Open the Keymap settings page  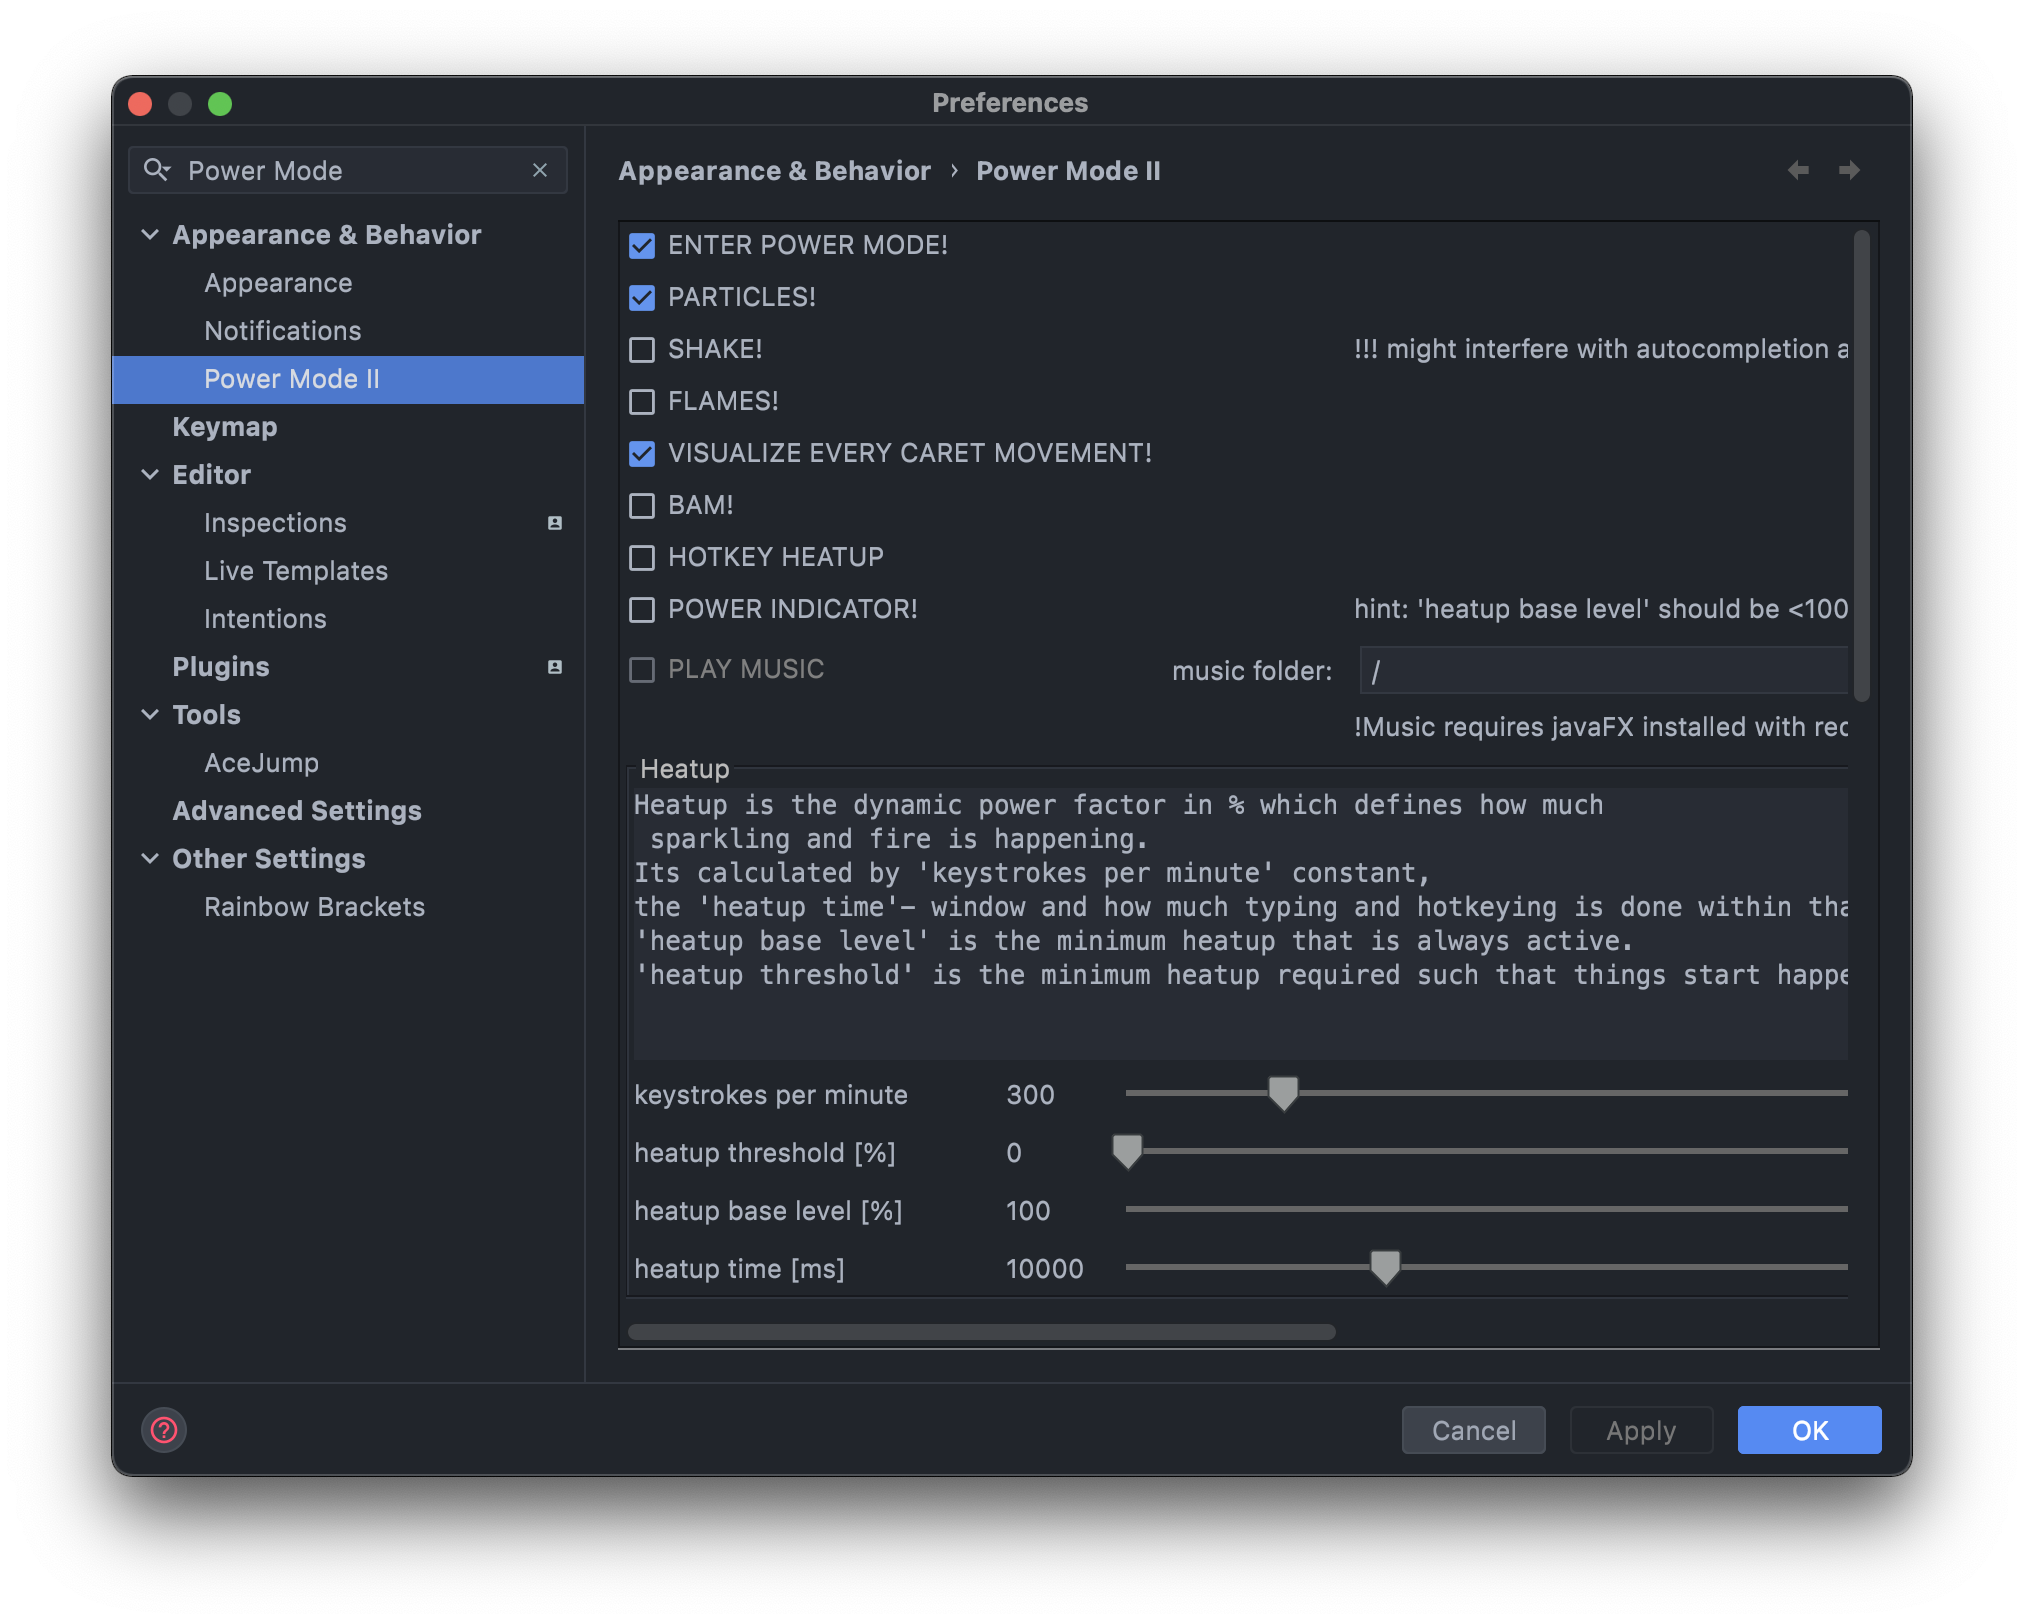pos(225,427)
